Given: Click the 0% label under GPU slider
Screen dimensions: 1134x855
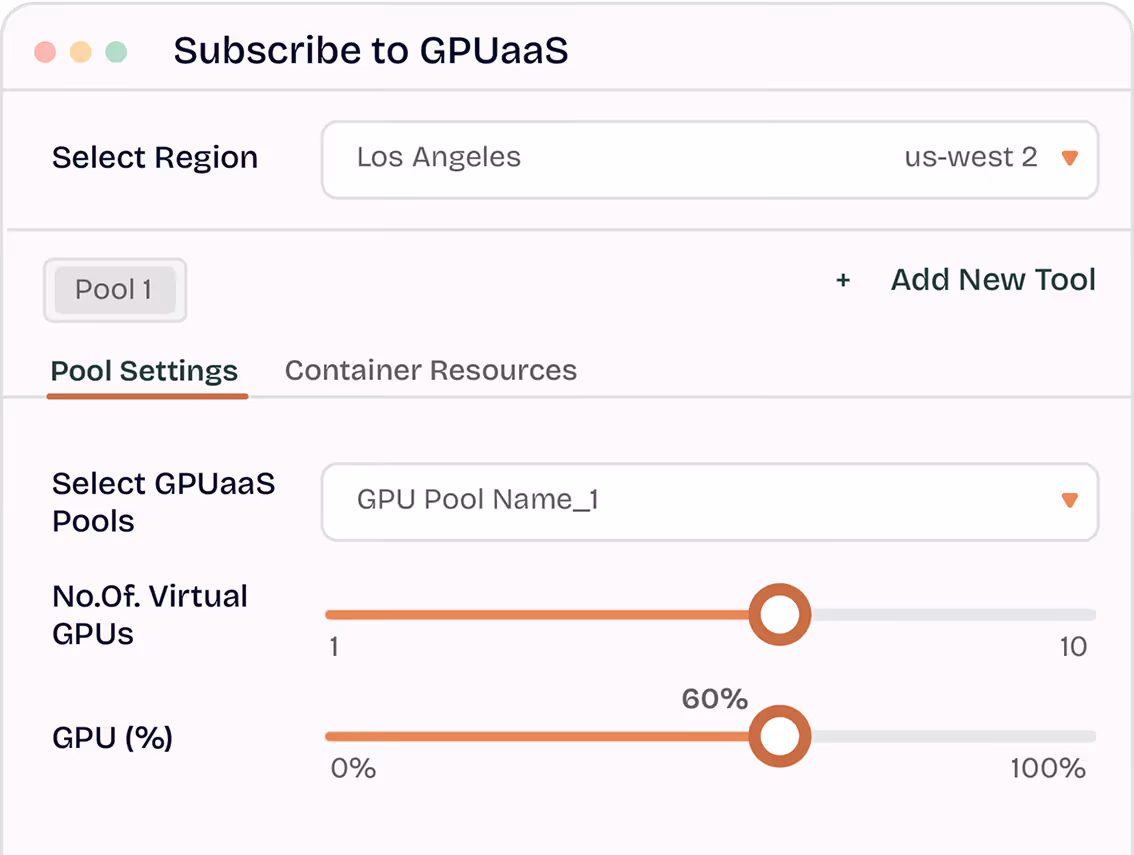Looking at the screenshot, I should [353, 768].
